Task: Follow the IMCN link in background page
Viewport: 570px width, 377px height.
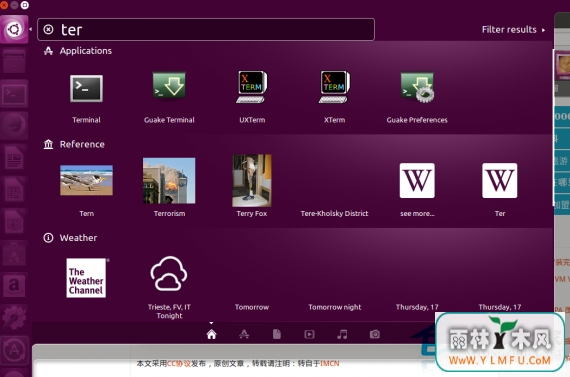Action: pyautogui.click(x=329, y=364)
